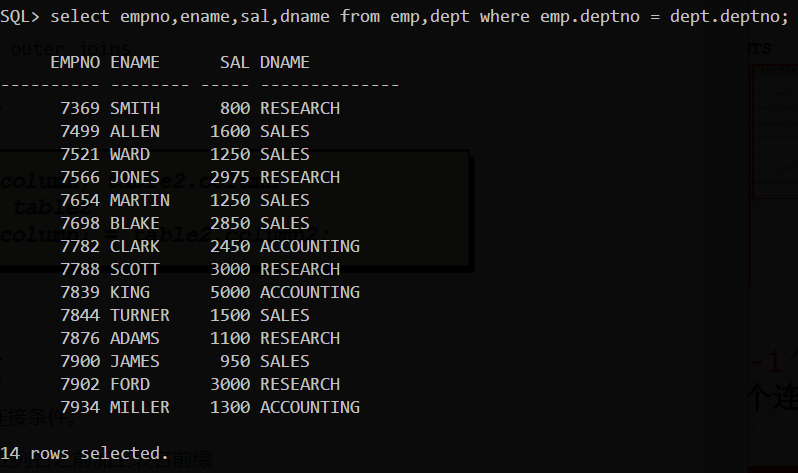Click salary 2975 in JONES row

tap(230, 177)
